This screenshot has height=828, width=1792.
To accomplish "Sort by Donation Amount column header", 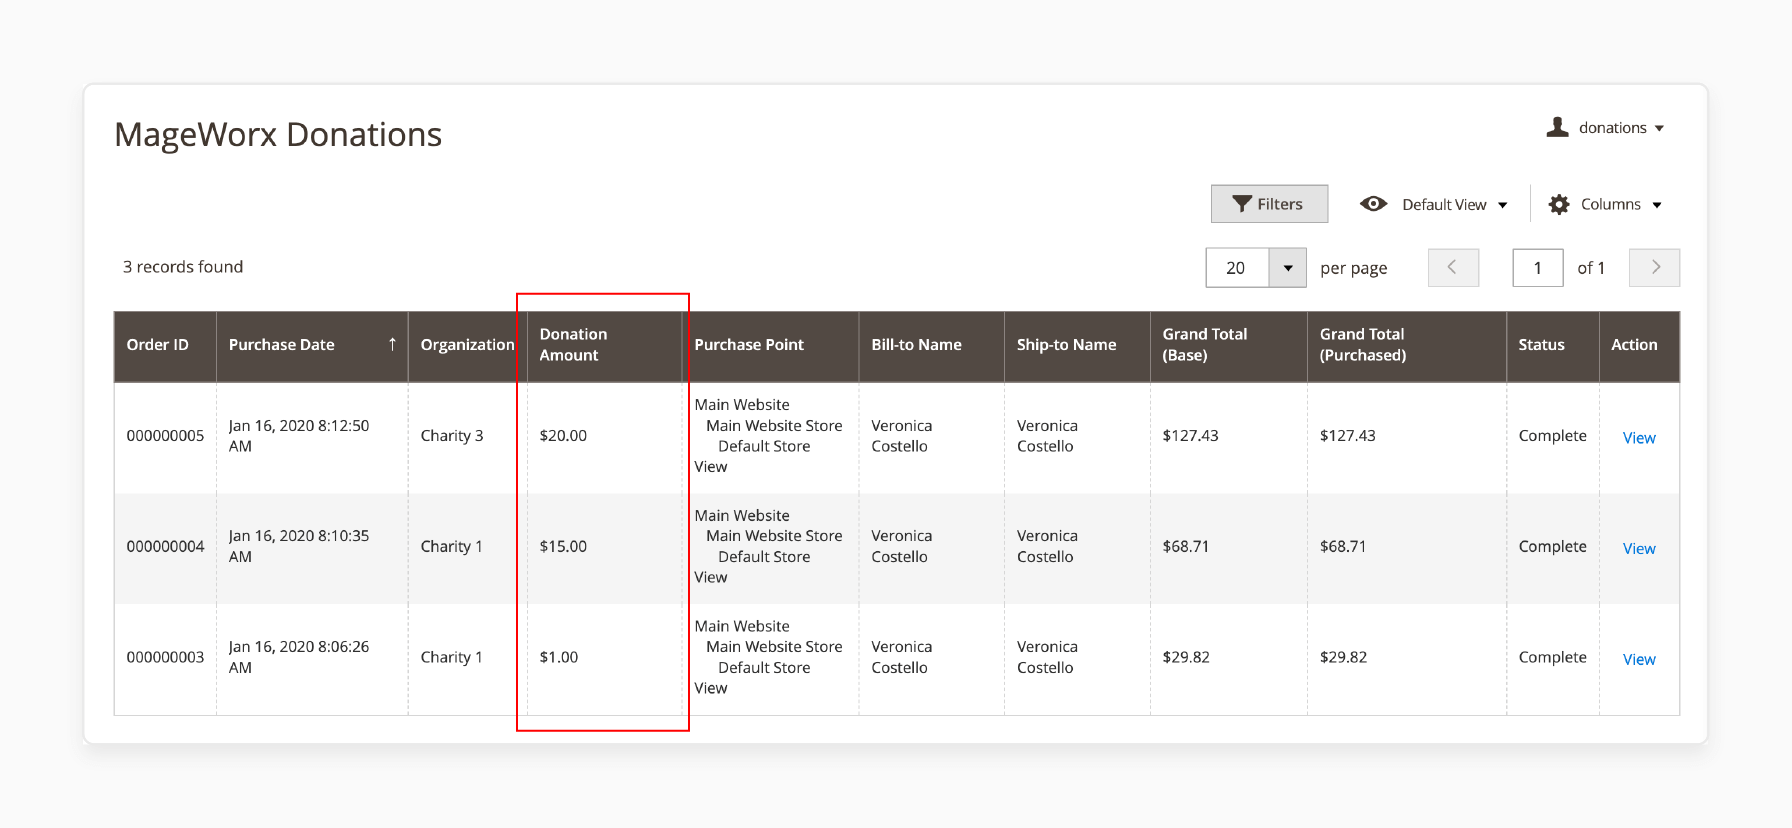I will 604,345.
